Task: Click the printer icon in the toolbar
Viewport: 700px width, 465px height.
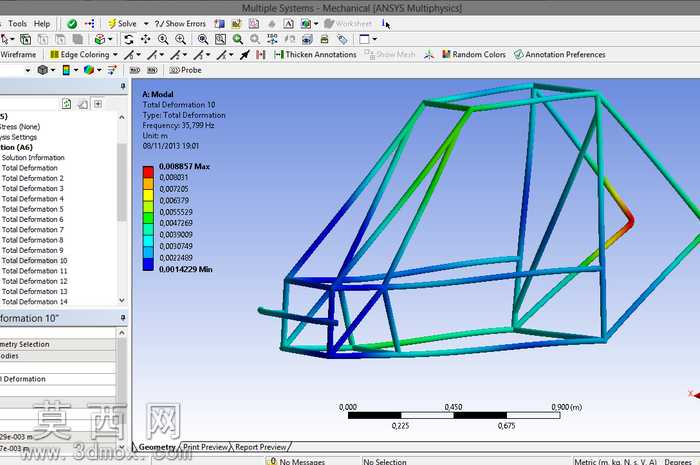Action: (x=325, y=40)
